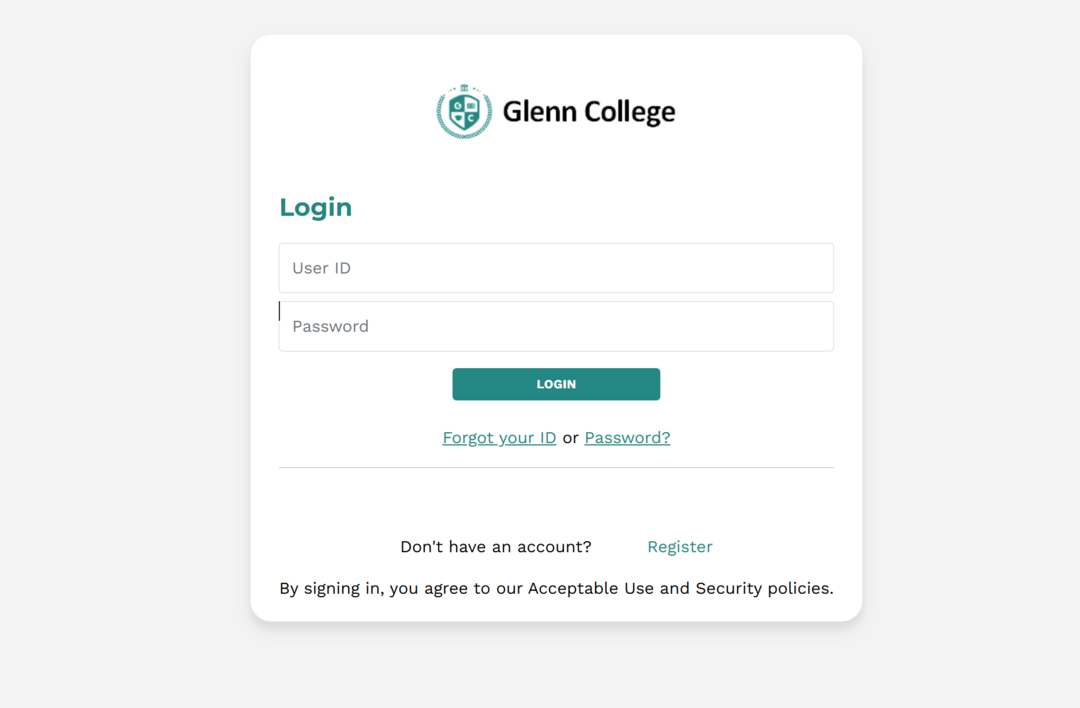Click blank white area above Register row
This screenshot has height=708, width=1080.
pos(556,503)
